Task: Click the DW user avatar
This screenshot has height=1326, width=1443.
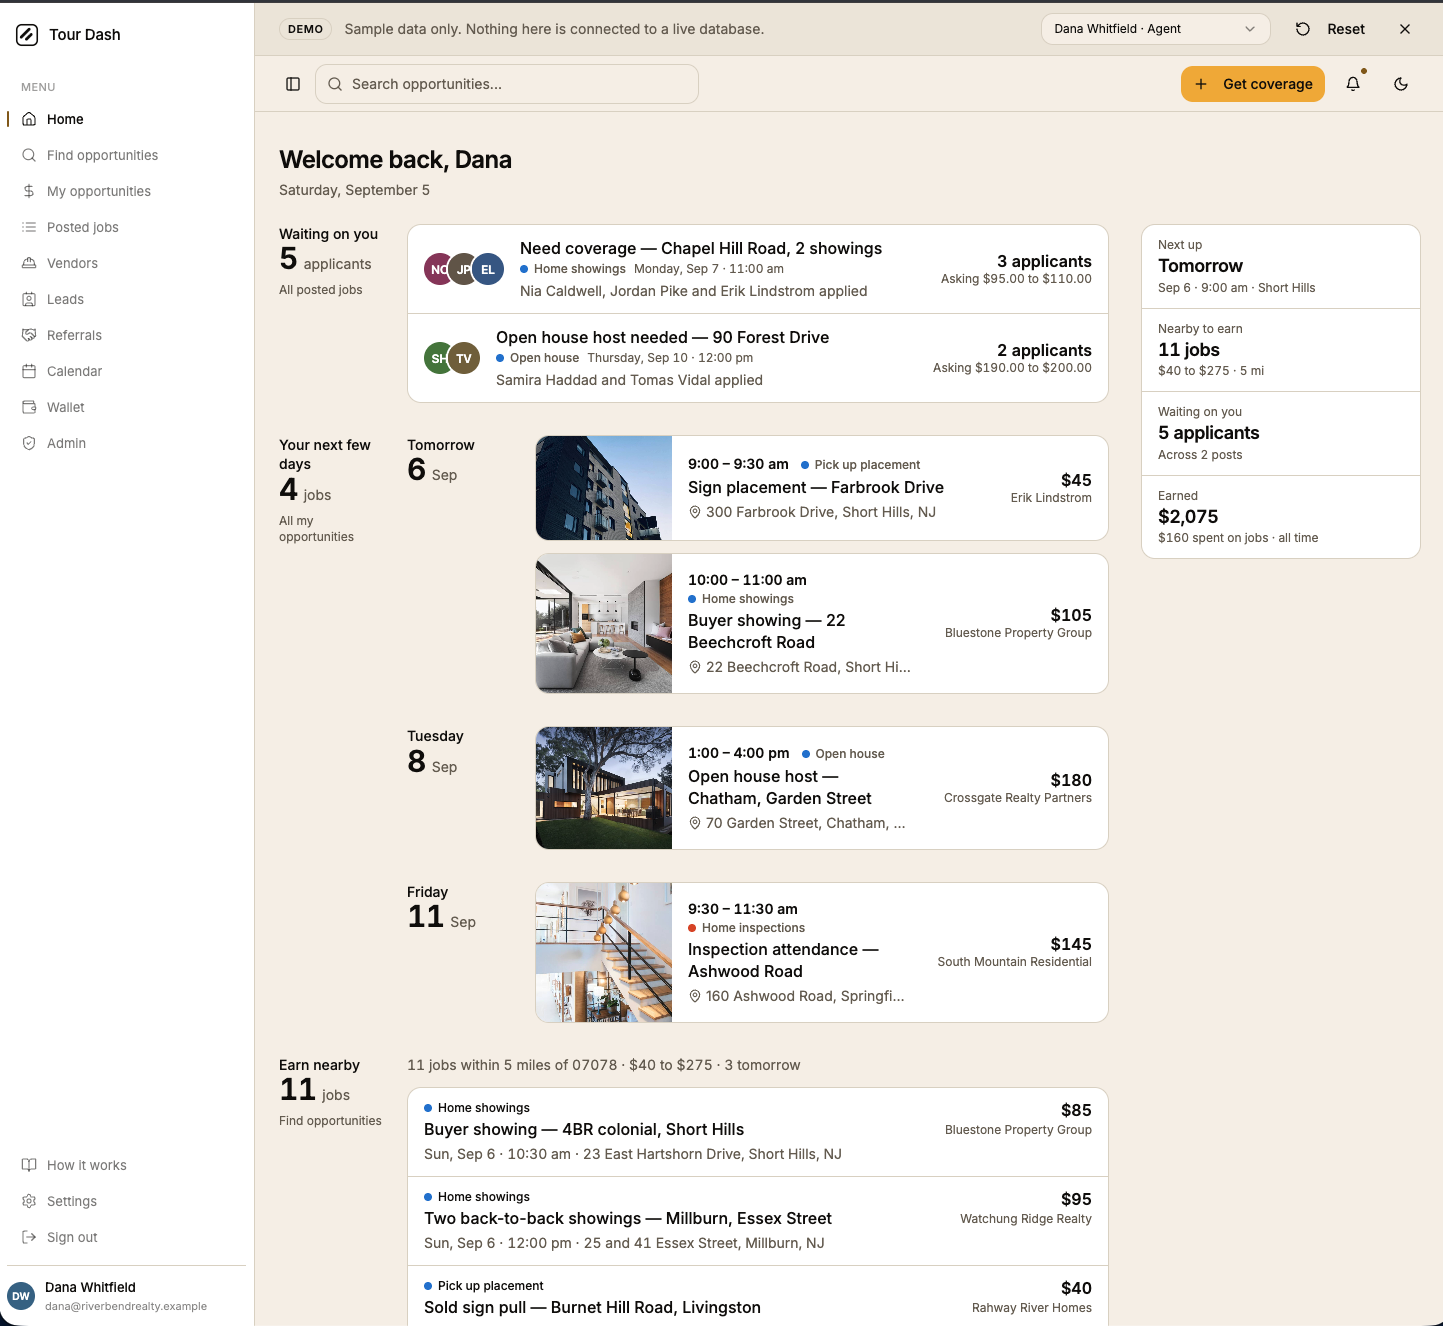Action: 21,1296
